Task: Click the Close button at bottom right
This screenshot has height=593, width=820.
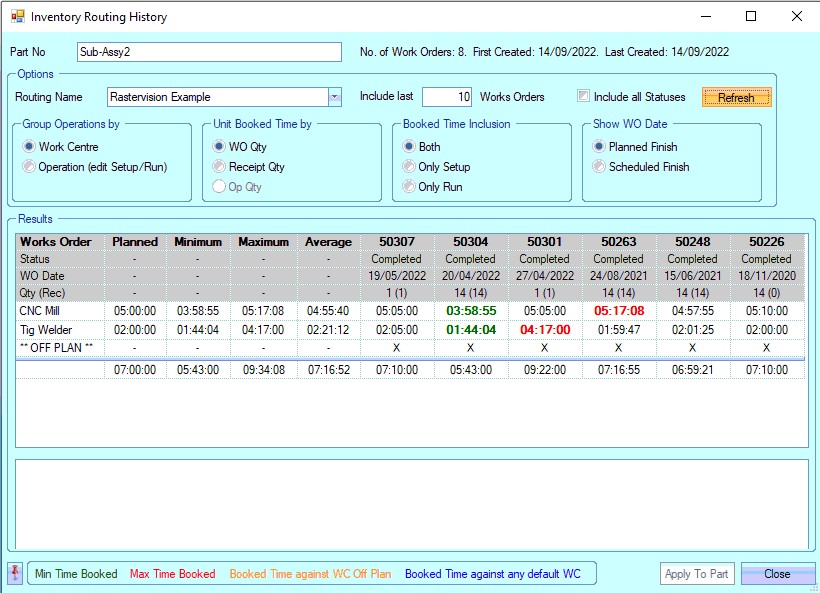Action: coord(777,574)
